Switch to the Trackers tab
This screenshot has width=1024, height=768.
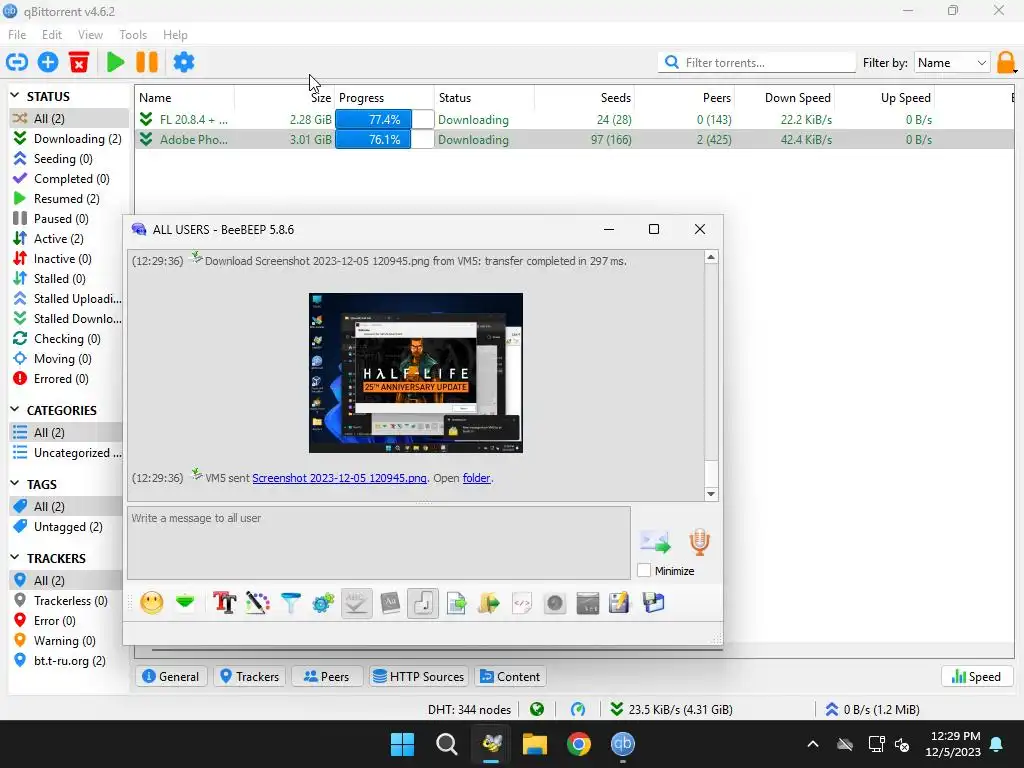click(x=249, y=677)
